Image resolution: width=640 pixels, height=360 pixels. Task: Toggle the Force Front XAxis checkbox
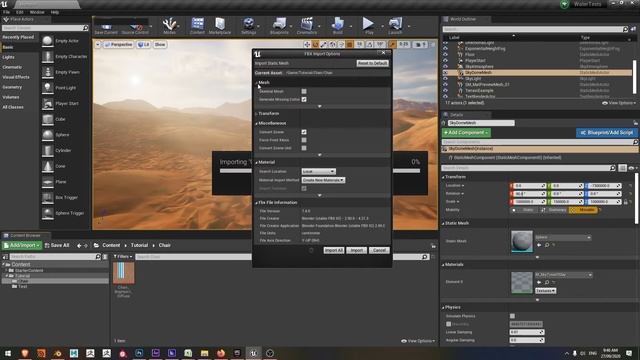point(304,140)
